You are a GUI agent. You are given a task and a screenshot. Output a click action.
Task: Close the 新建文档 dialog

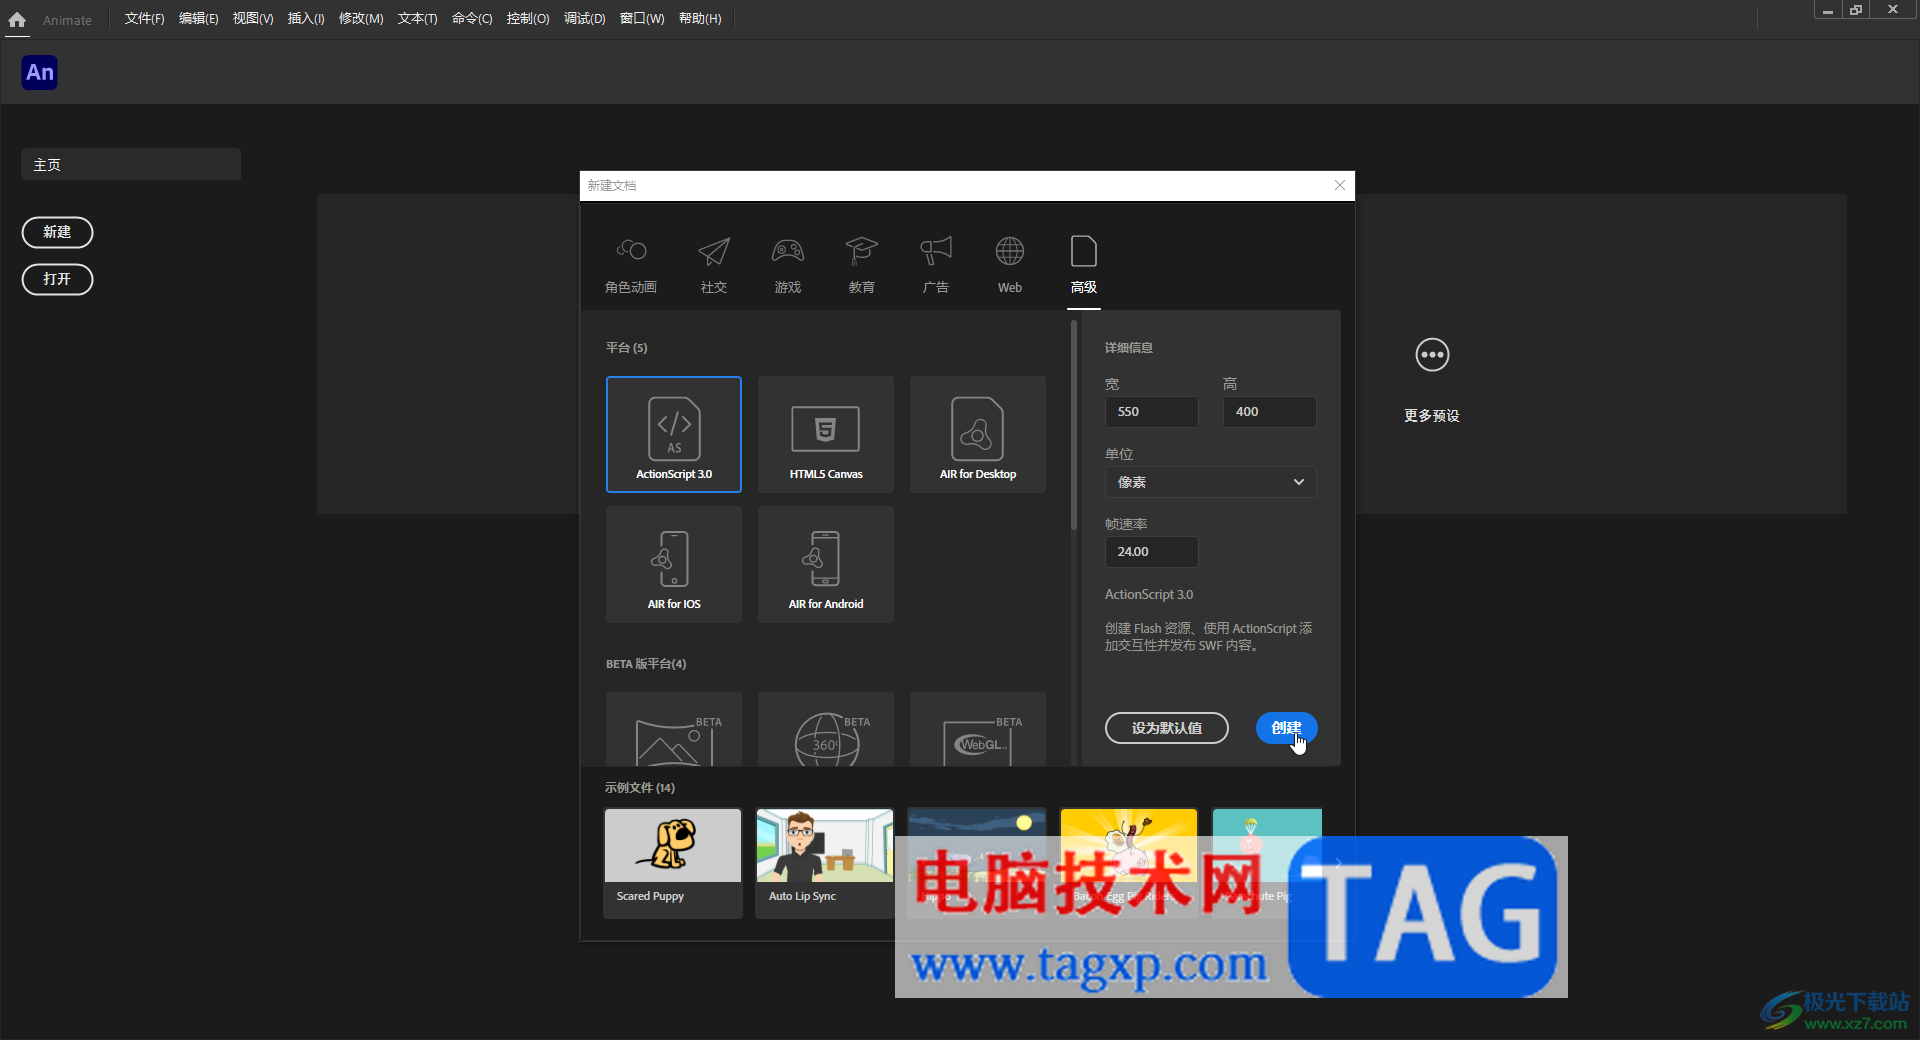1340,185
